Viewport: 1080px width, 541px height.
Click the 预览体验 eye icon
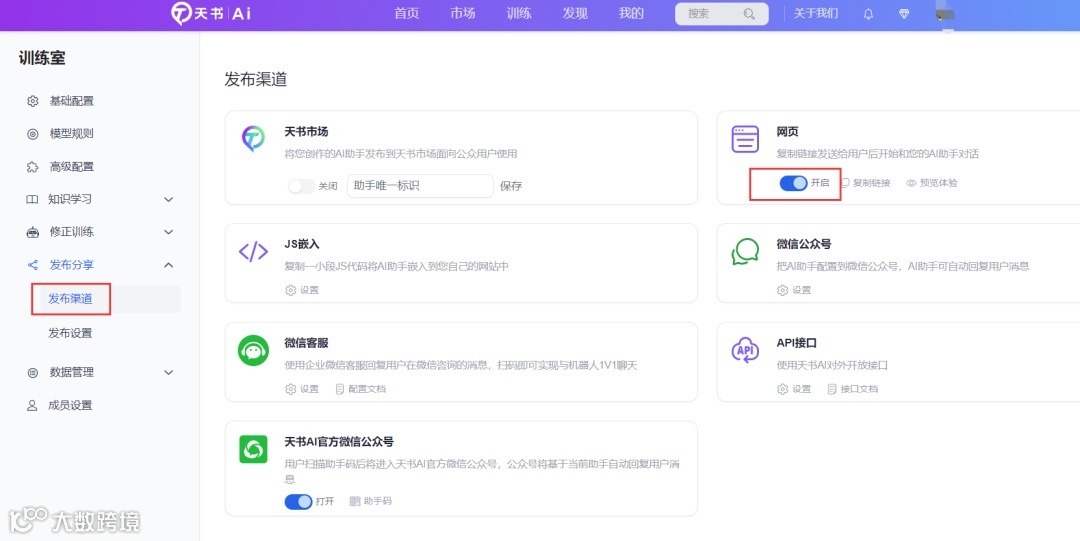point(911,183)
